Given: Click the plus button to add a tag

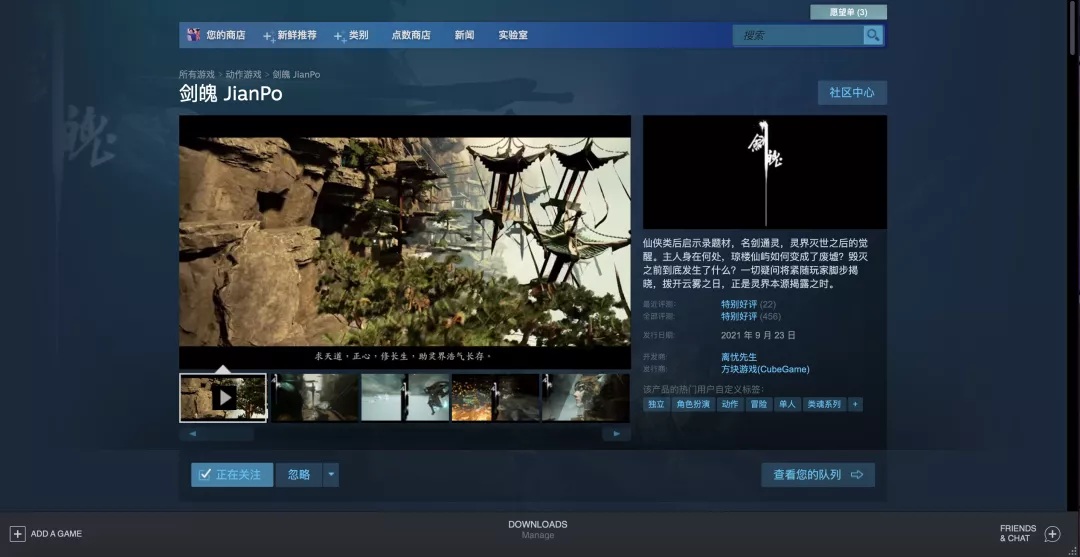Looking at the screenshot, I should [855, 404].
